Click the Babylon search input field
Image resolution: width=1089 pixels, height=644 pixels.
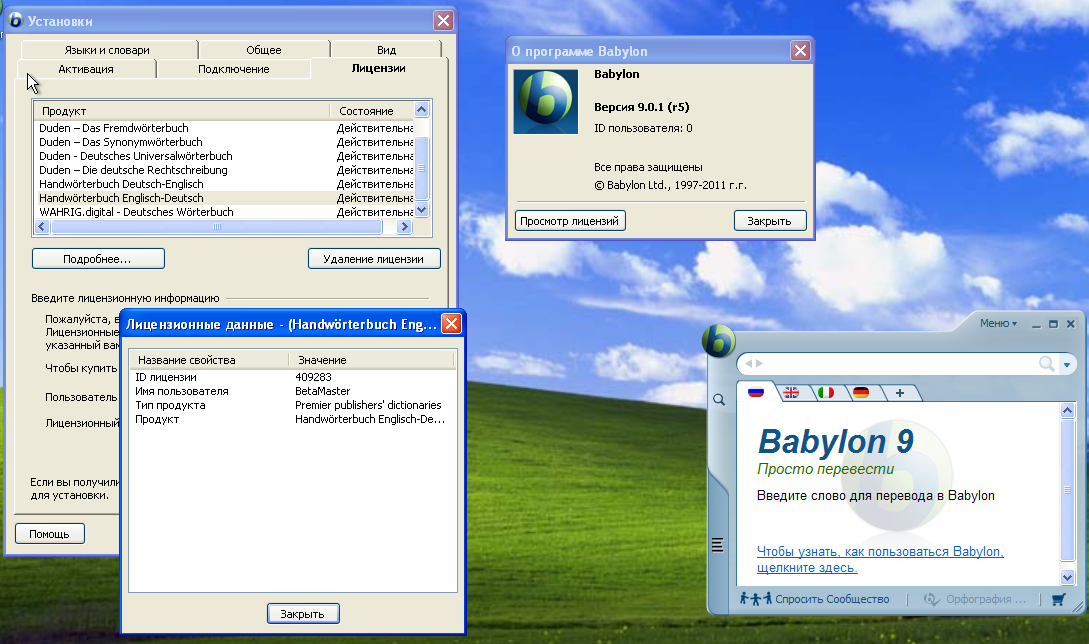coord(901,363)
